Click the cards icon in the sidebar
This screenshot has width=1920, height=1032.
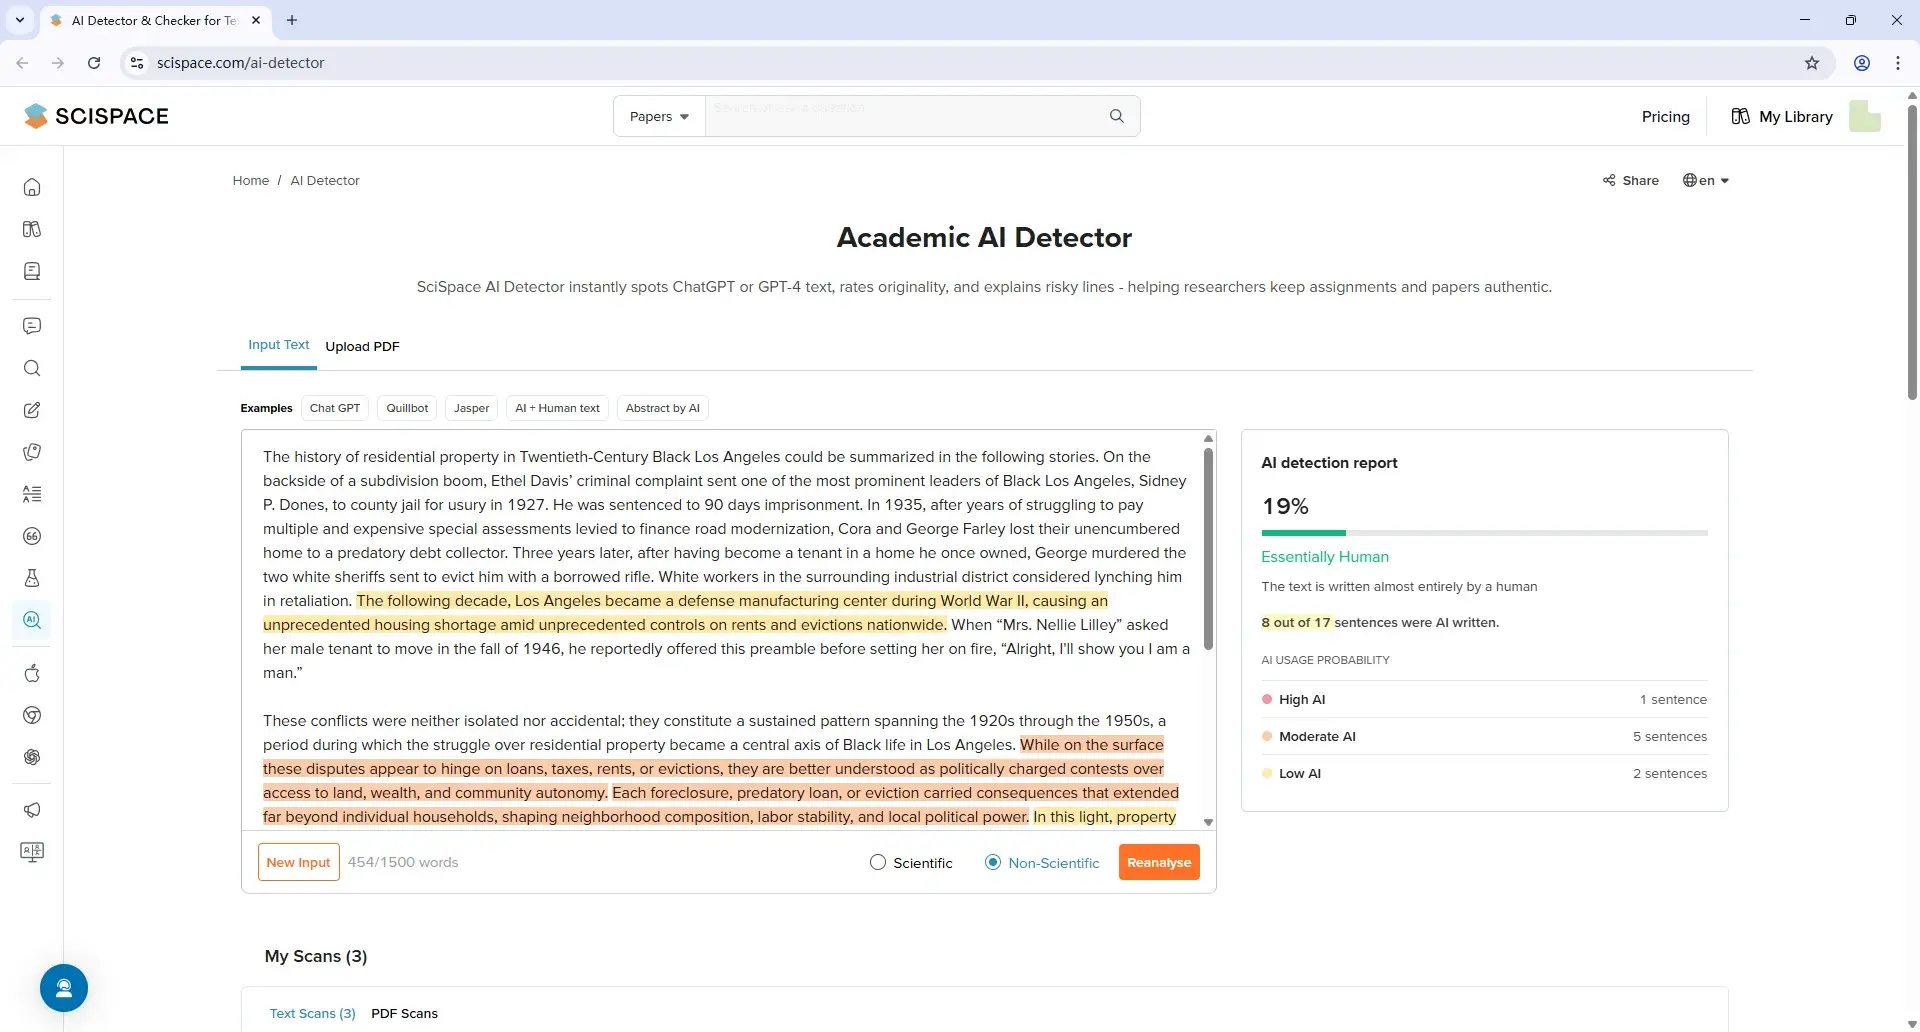point(32,452)
